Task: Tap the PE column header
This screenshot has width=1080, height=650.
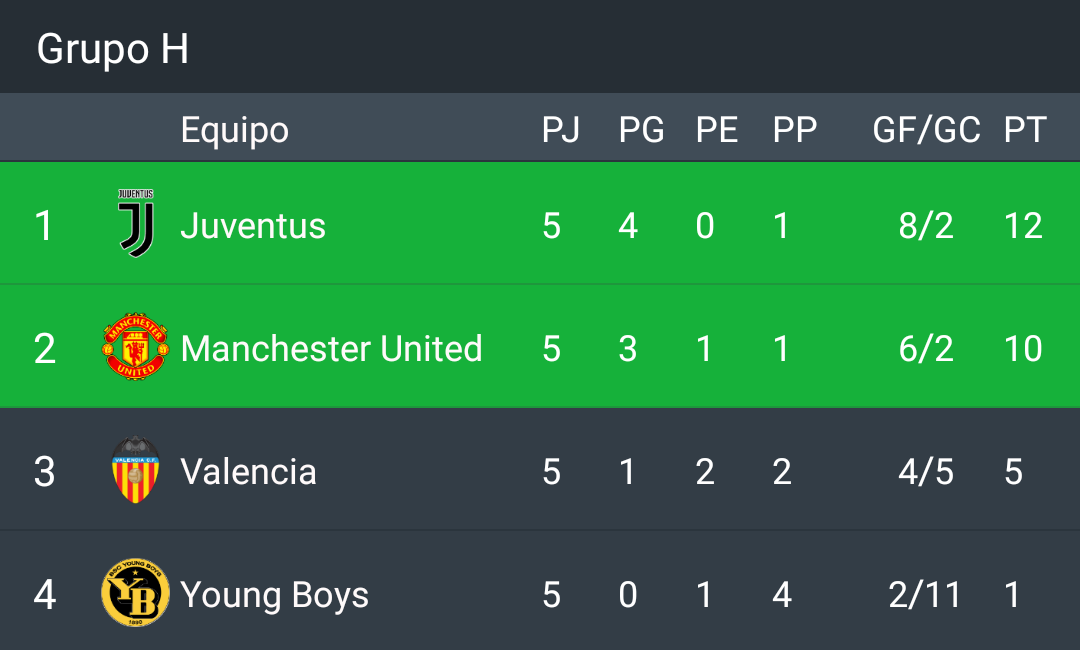Action: click(716, 130)
